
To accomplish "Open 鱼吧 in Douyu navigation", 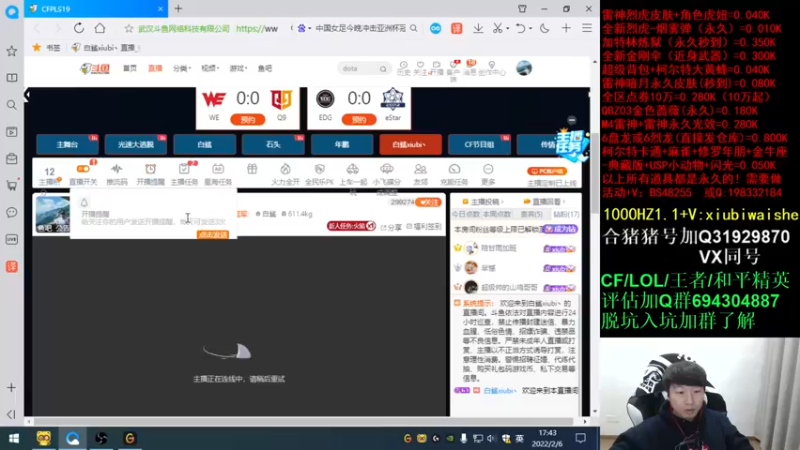I will (265, 68).
